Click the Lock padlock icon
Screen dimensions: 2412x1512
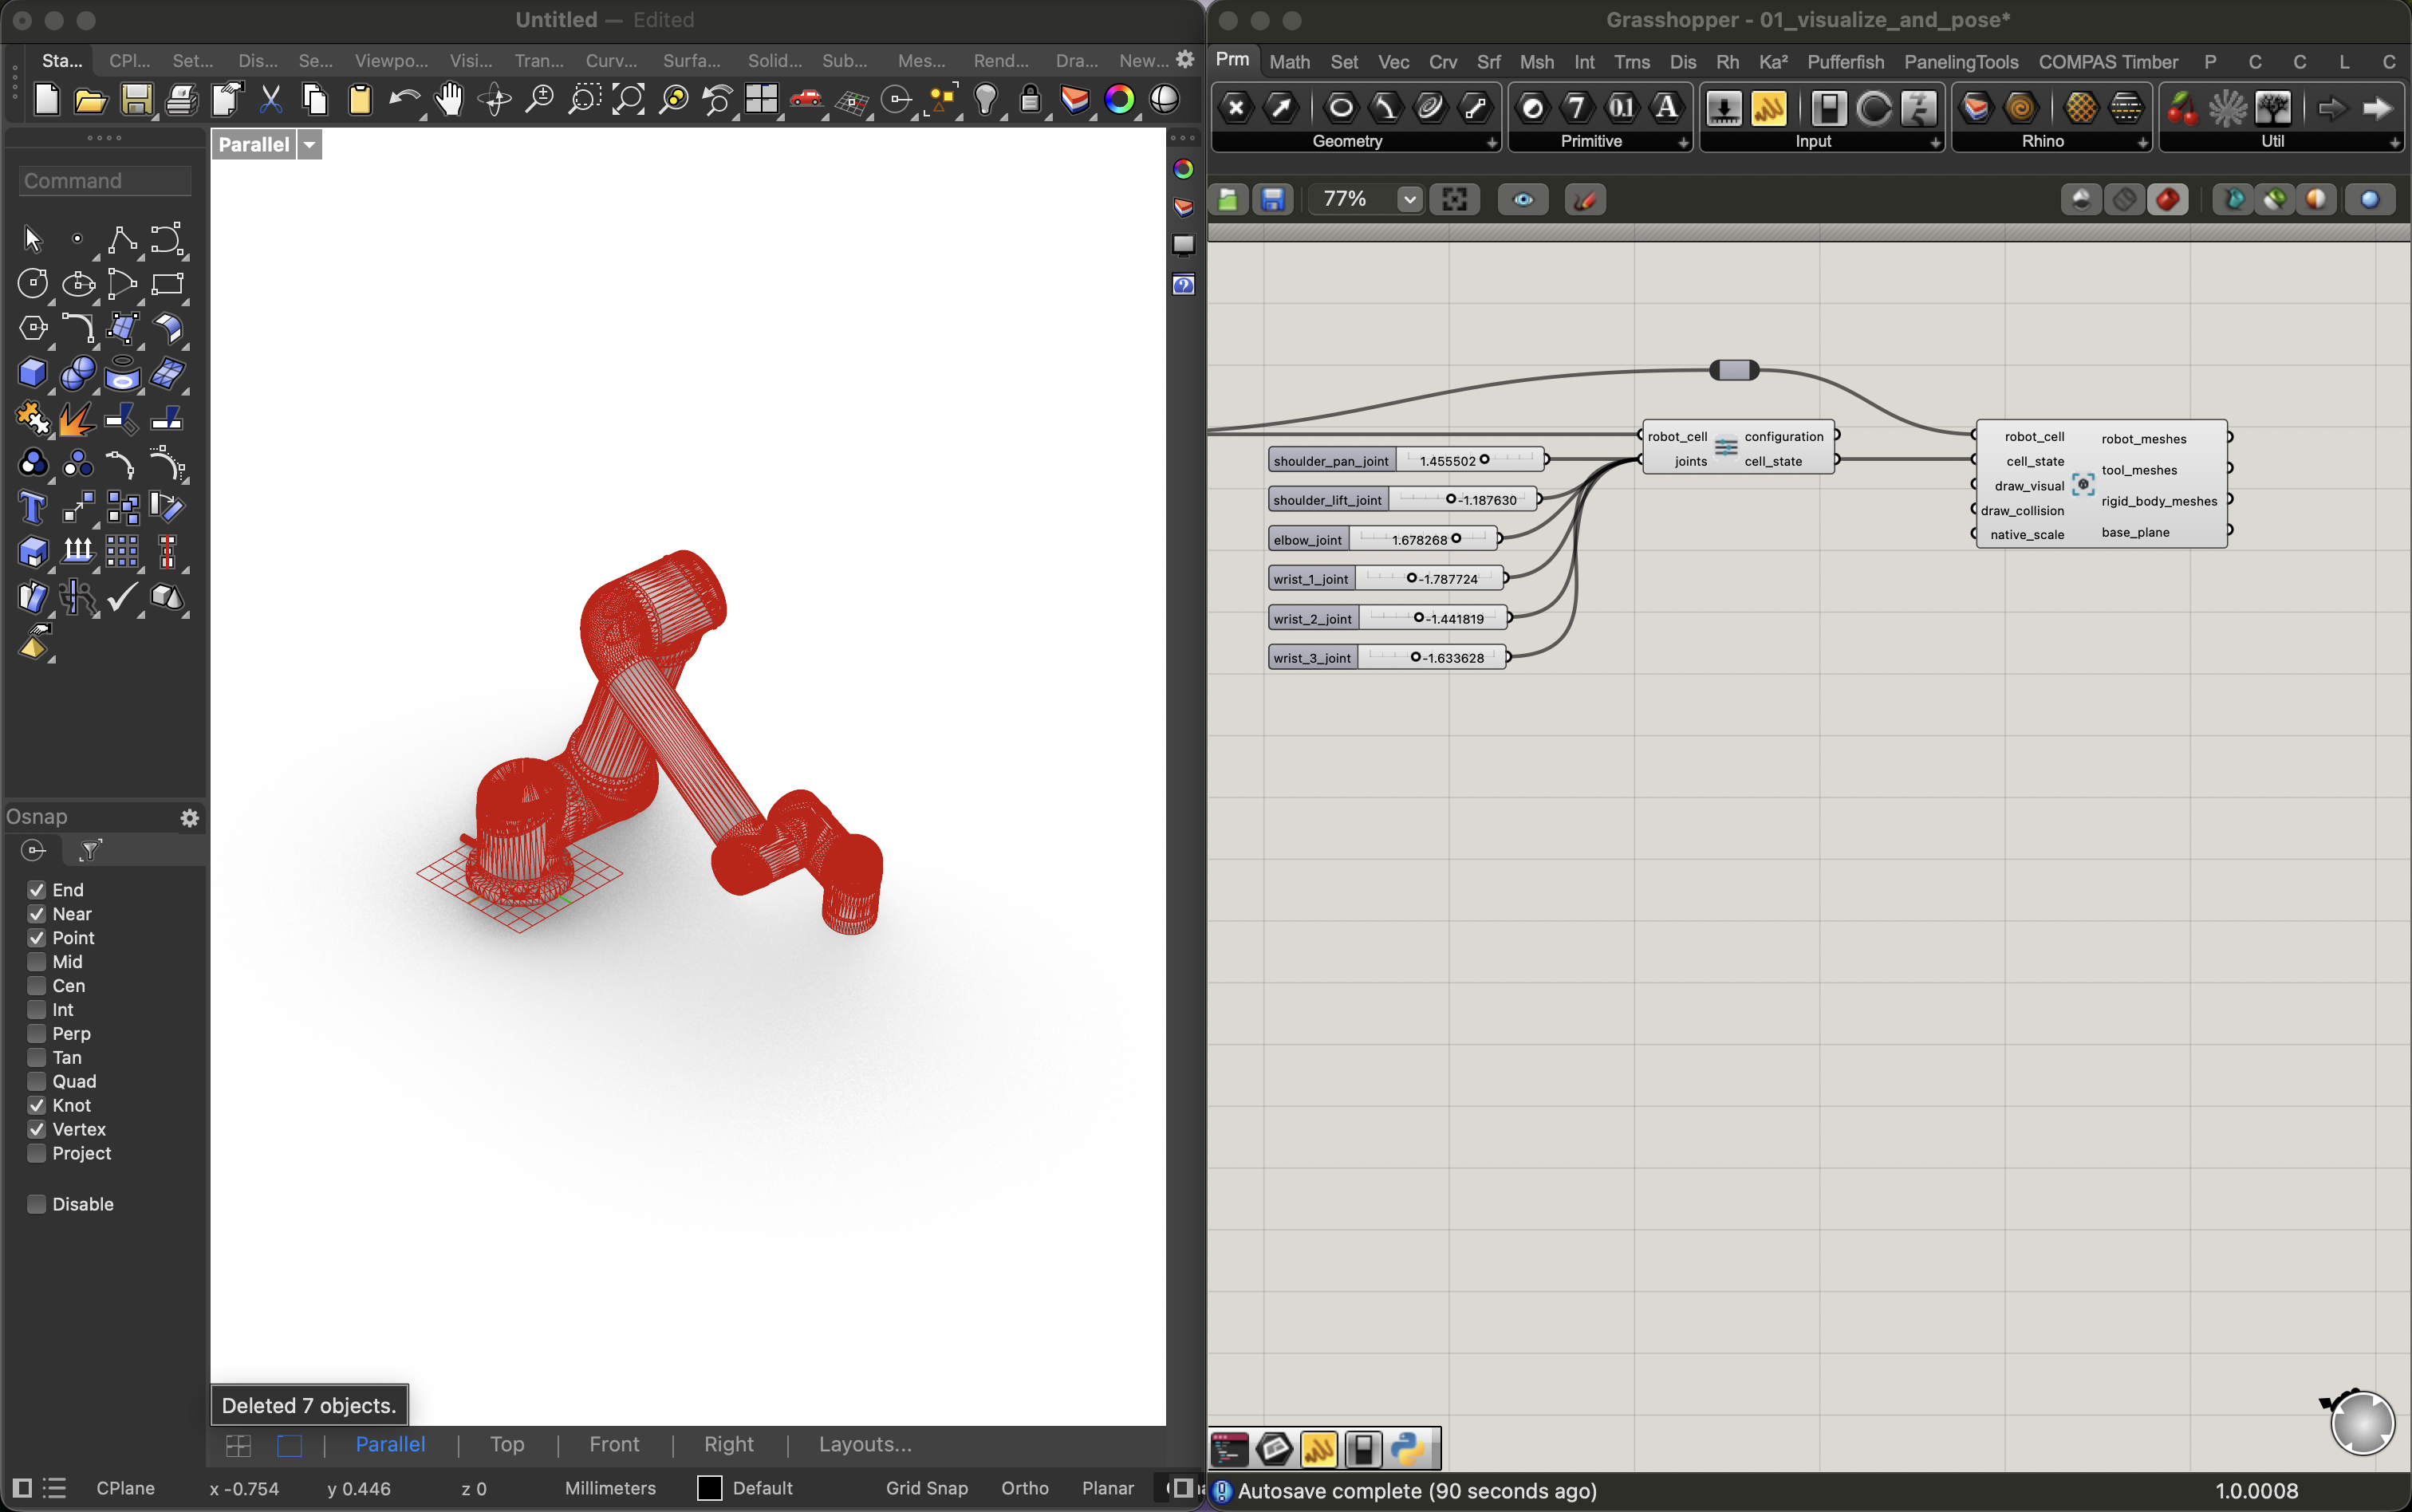click(x=1030, y=100)
